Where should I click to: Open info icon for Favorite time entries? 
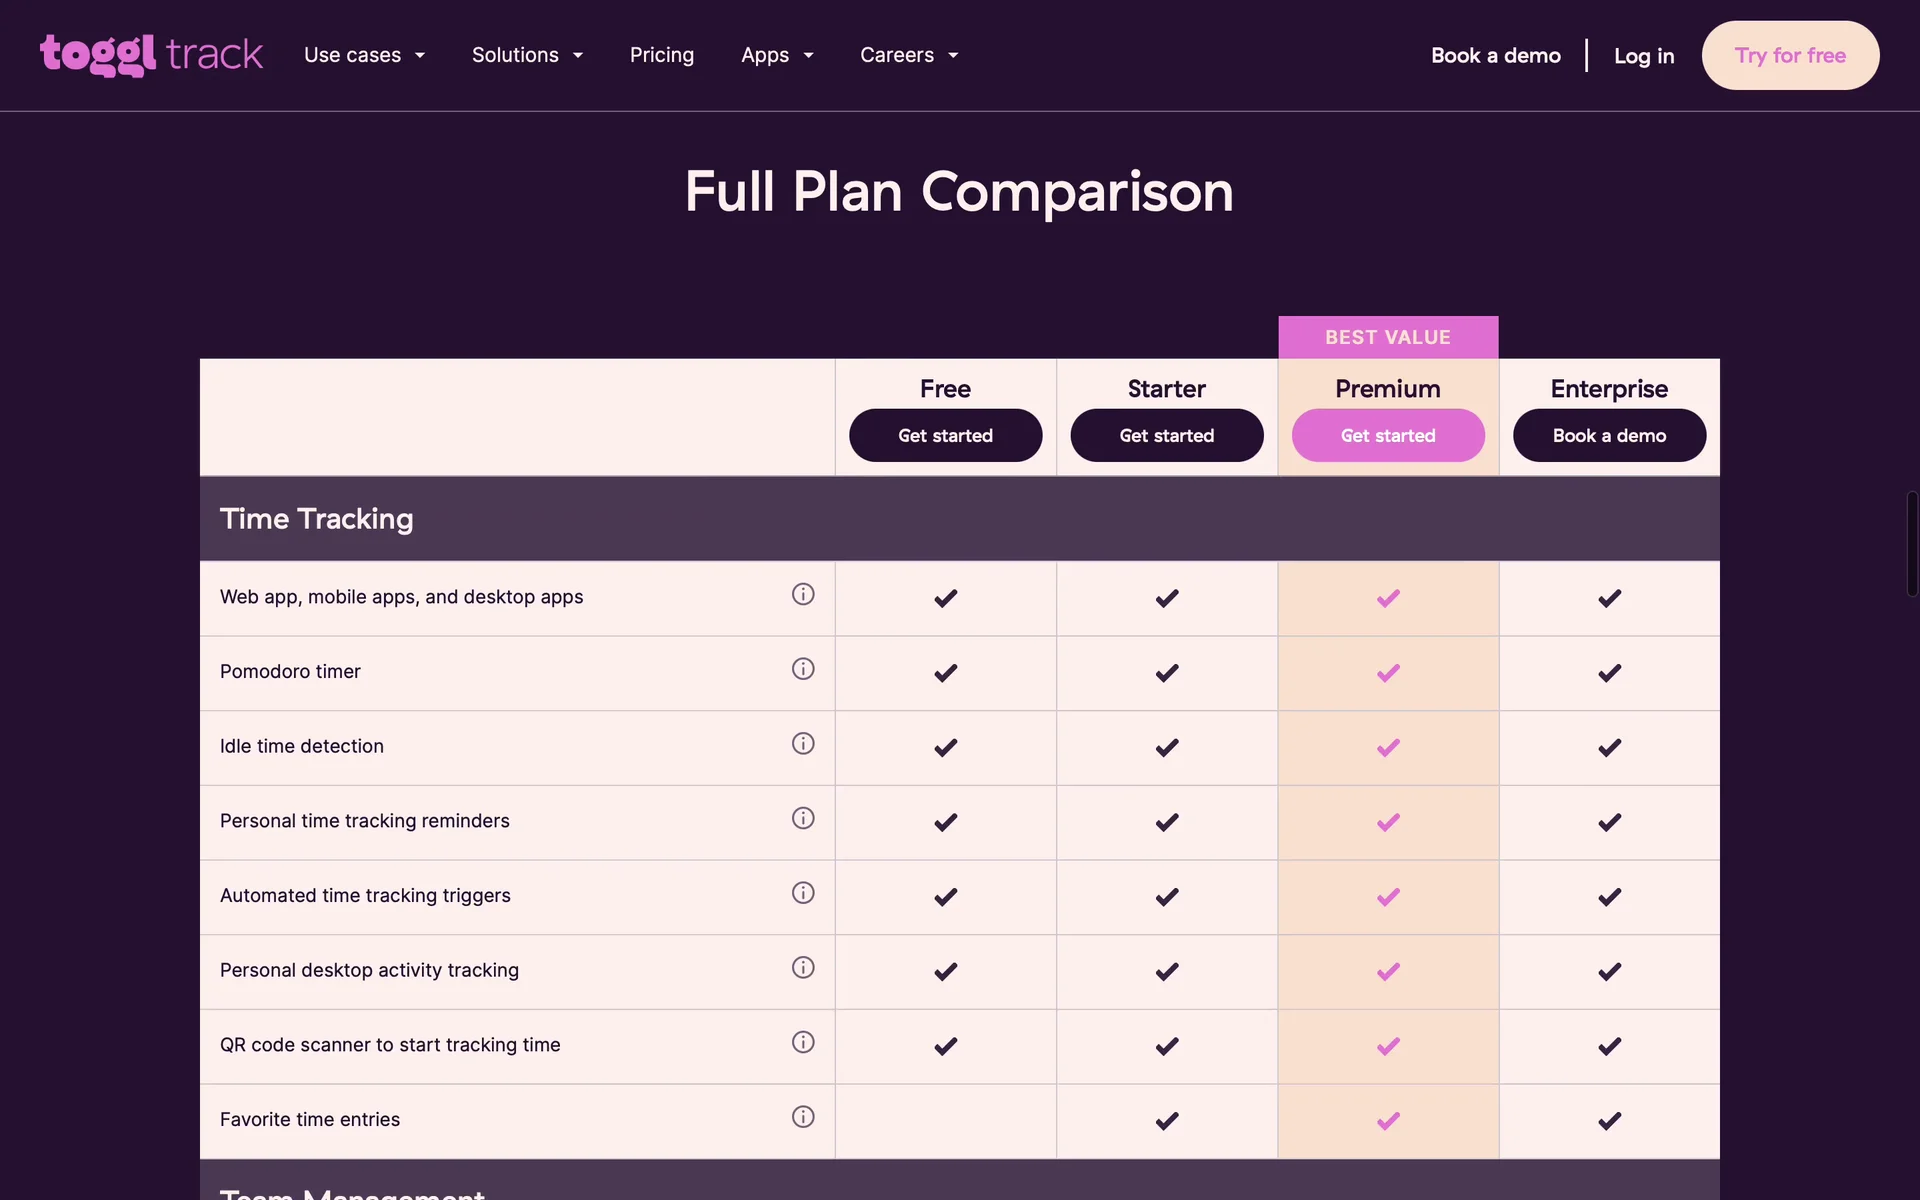803,1117
